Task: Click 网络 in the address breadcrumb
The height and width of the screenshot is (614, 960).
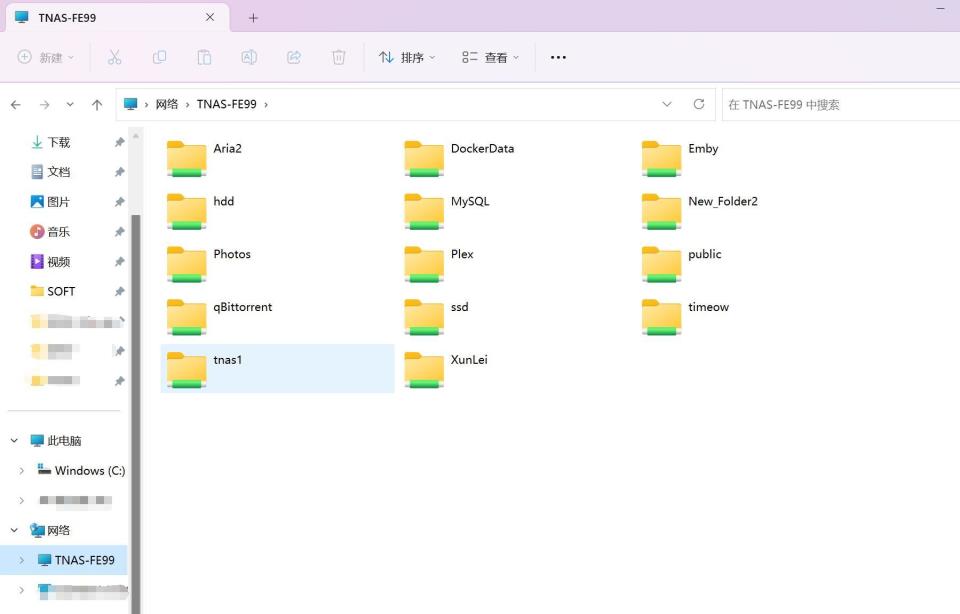Action: [x=167, y=104]
